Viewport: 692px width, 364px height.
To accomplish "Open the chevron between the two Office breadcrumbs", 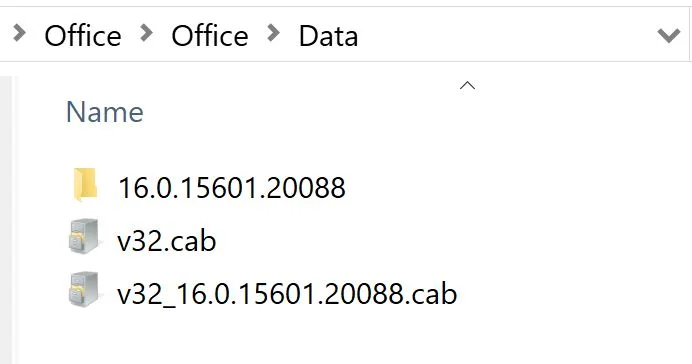I will pos(147,33).
